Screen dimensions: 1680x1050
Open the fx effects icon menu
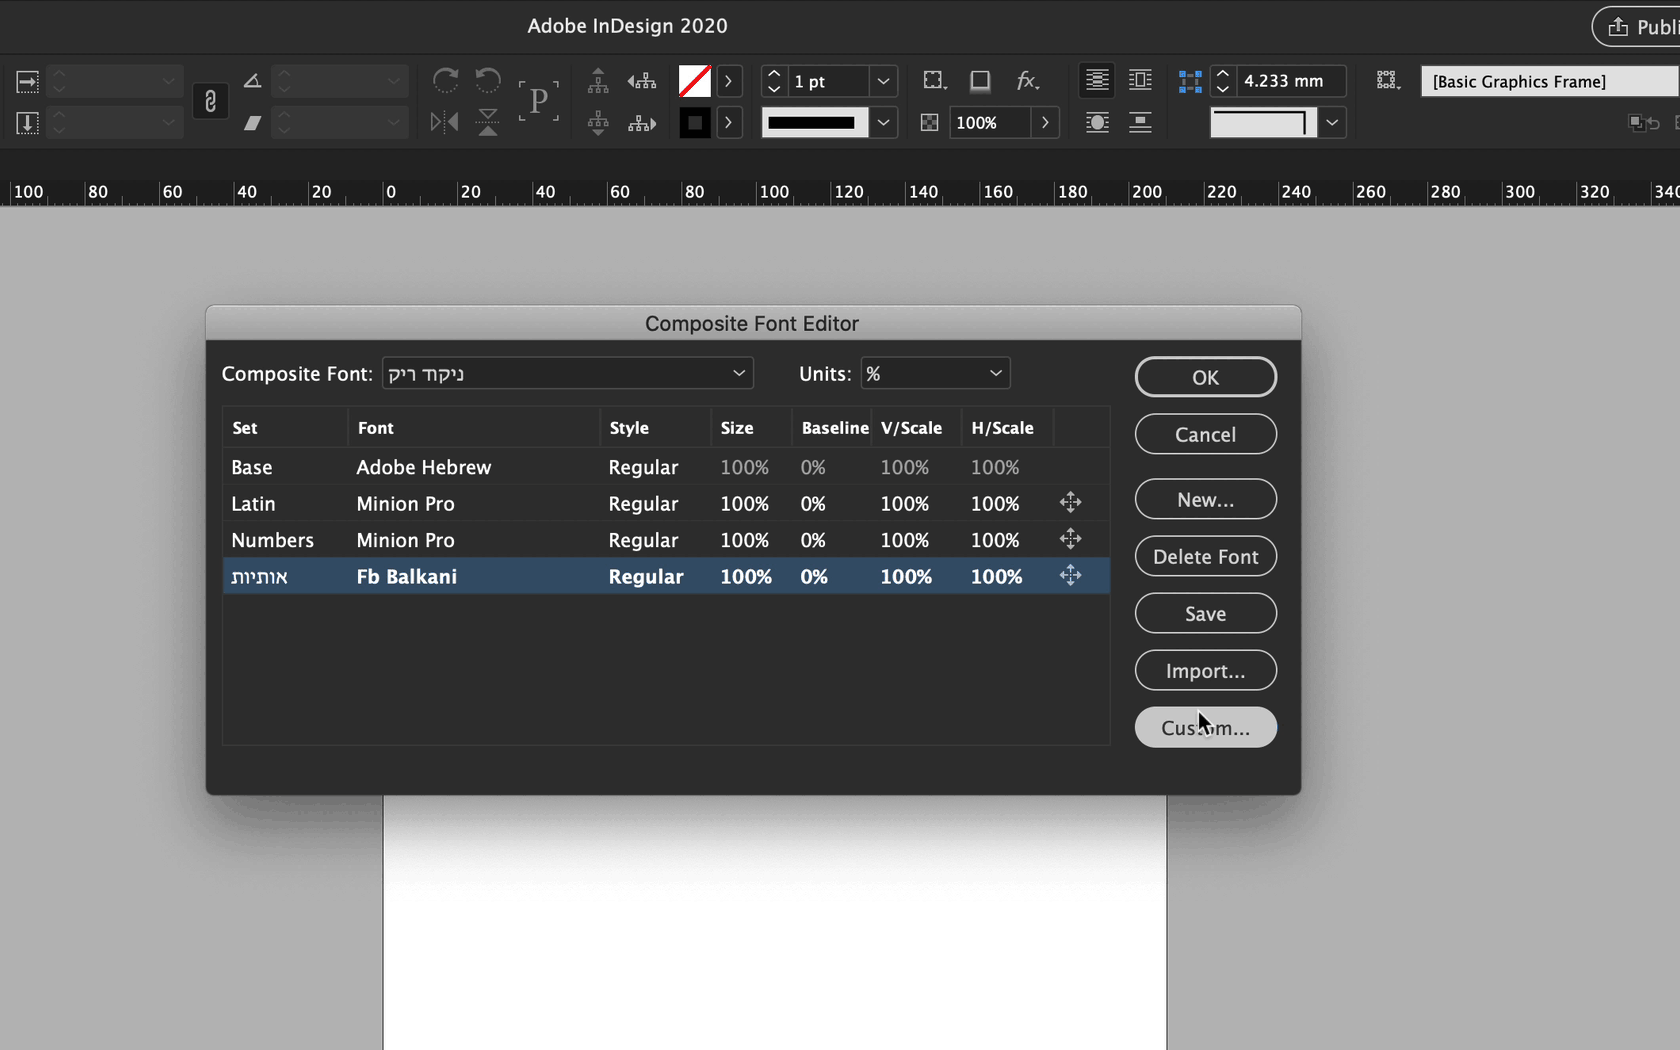pos(1027,81)
